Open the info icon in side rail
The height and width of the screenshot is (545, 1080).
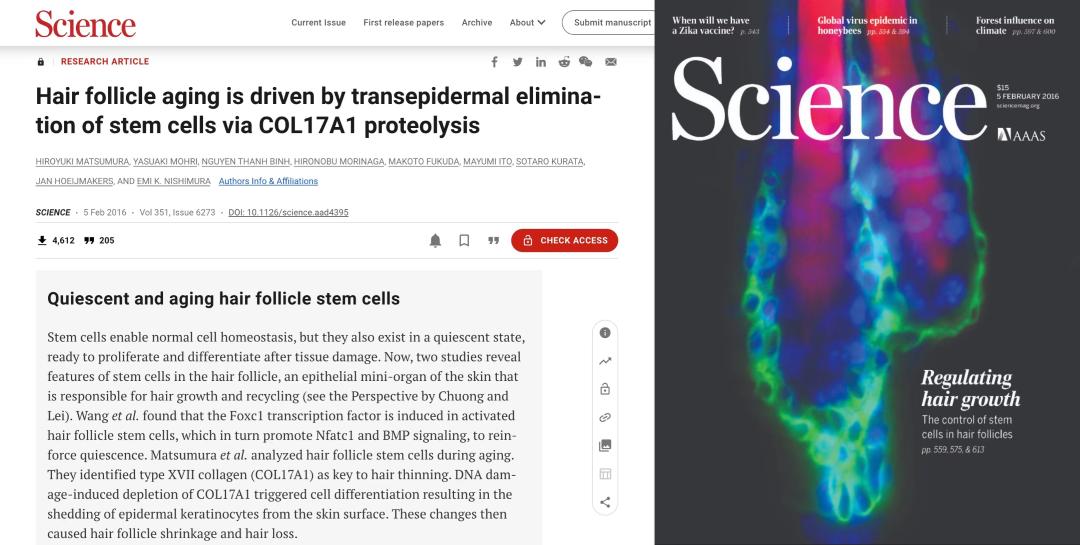point(605,333)
